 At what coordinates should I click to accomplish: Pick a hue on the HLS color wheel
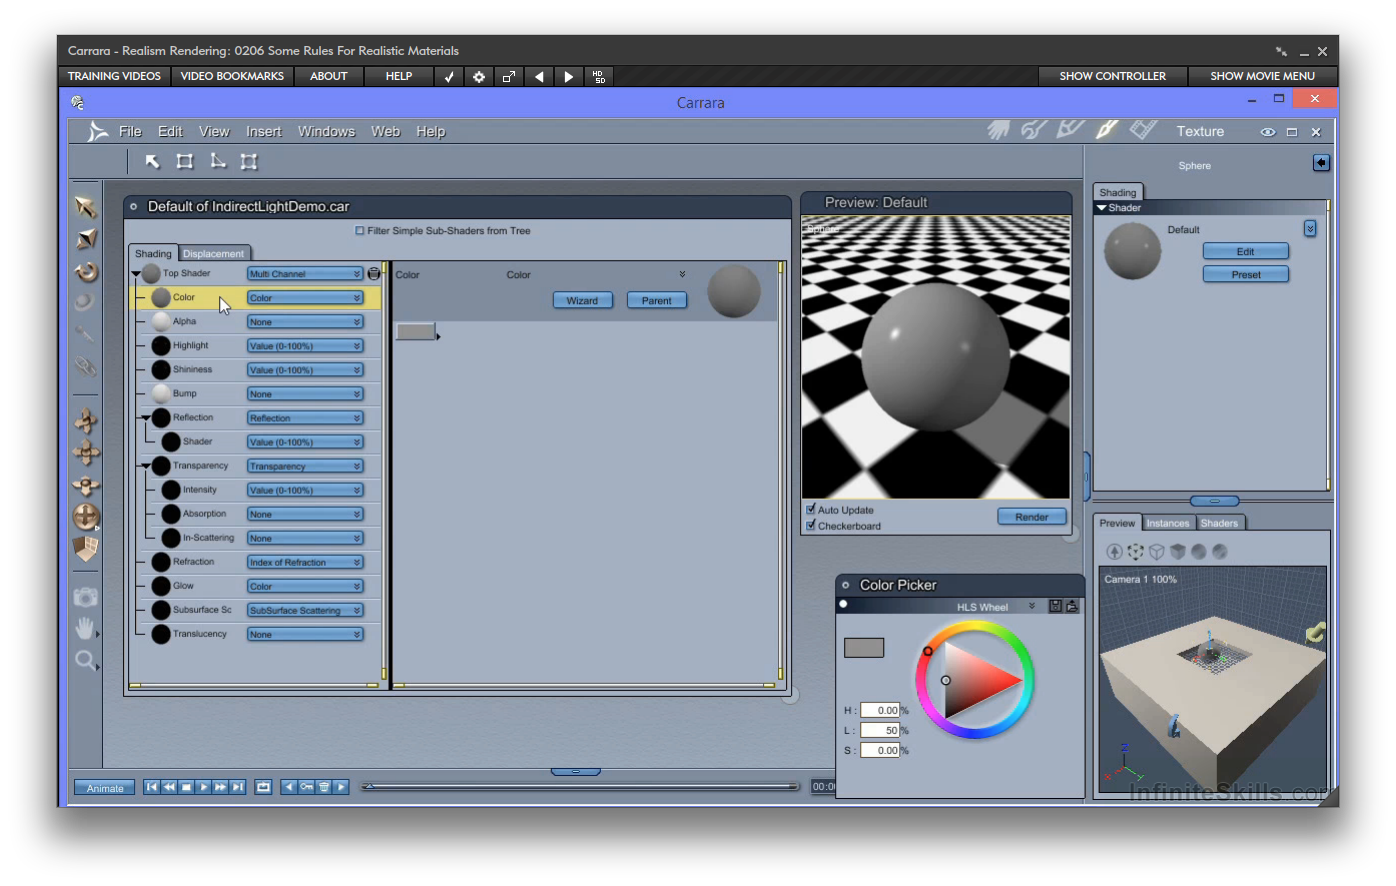tap(975, 680)
